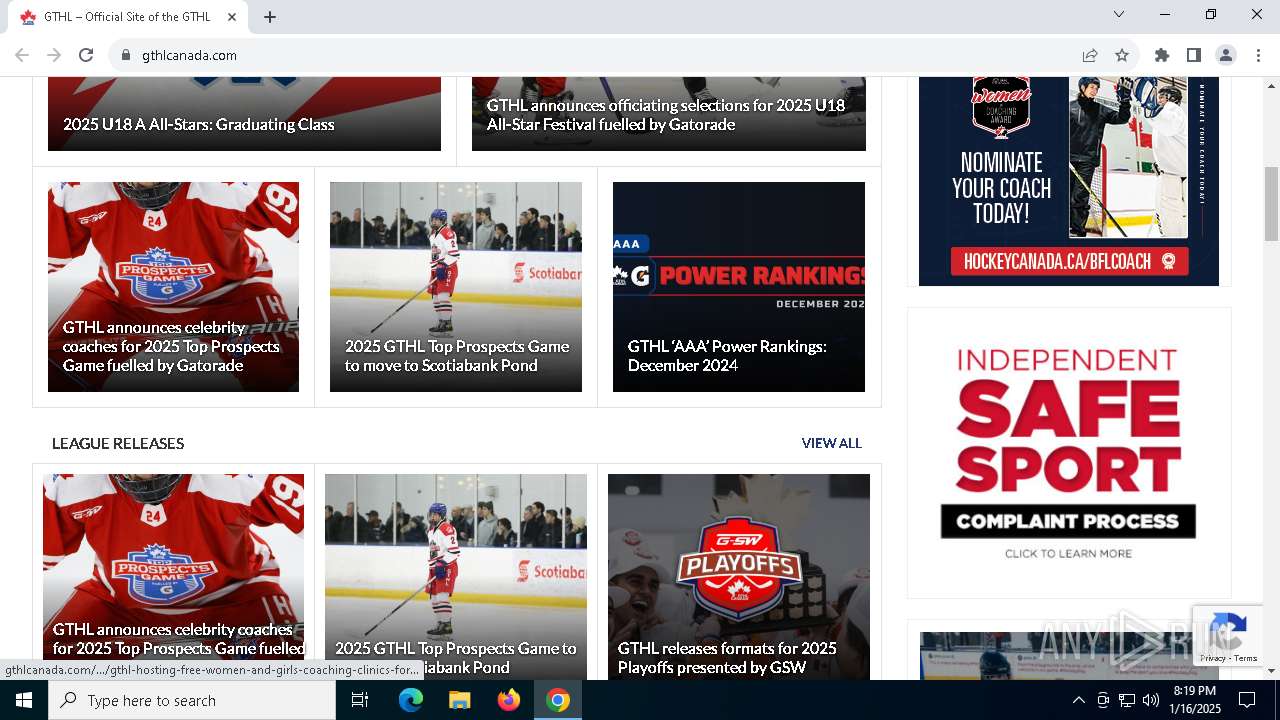Click LEAGUE RELEASES heading
Viewport: 1280px width, 720px height.
(118, 443)
